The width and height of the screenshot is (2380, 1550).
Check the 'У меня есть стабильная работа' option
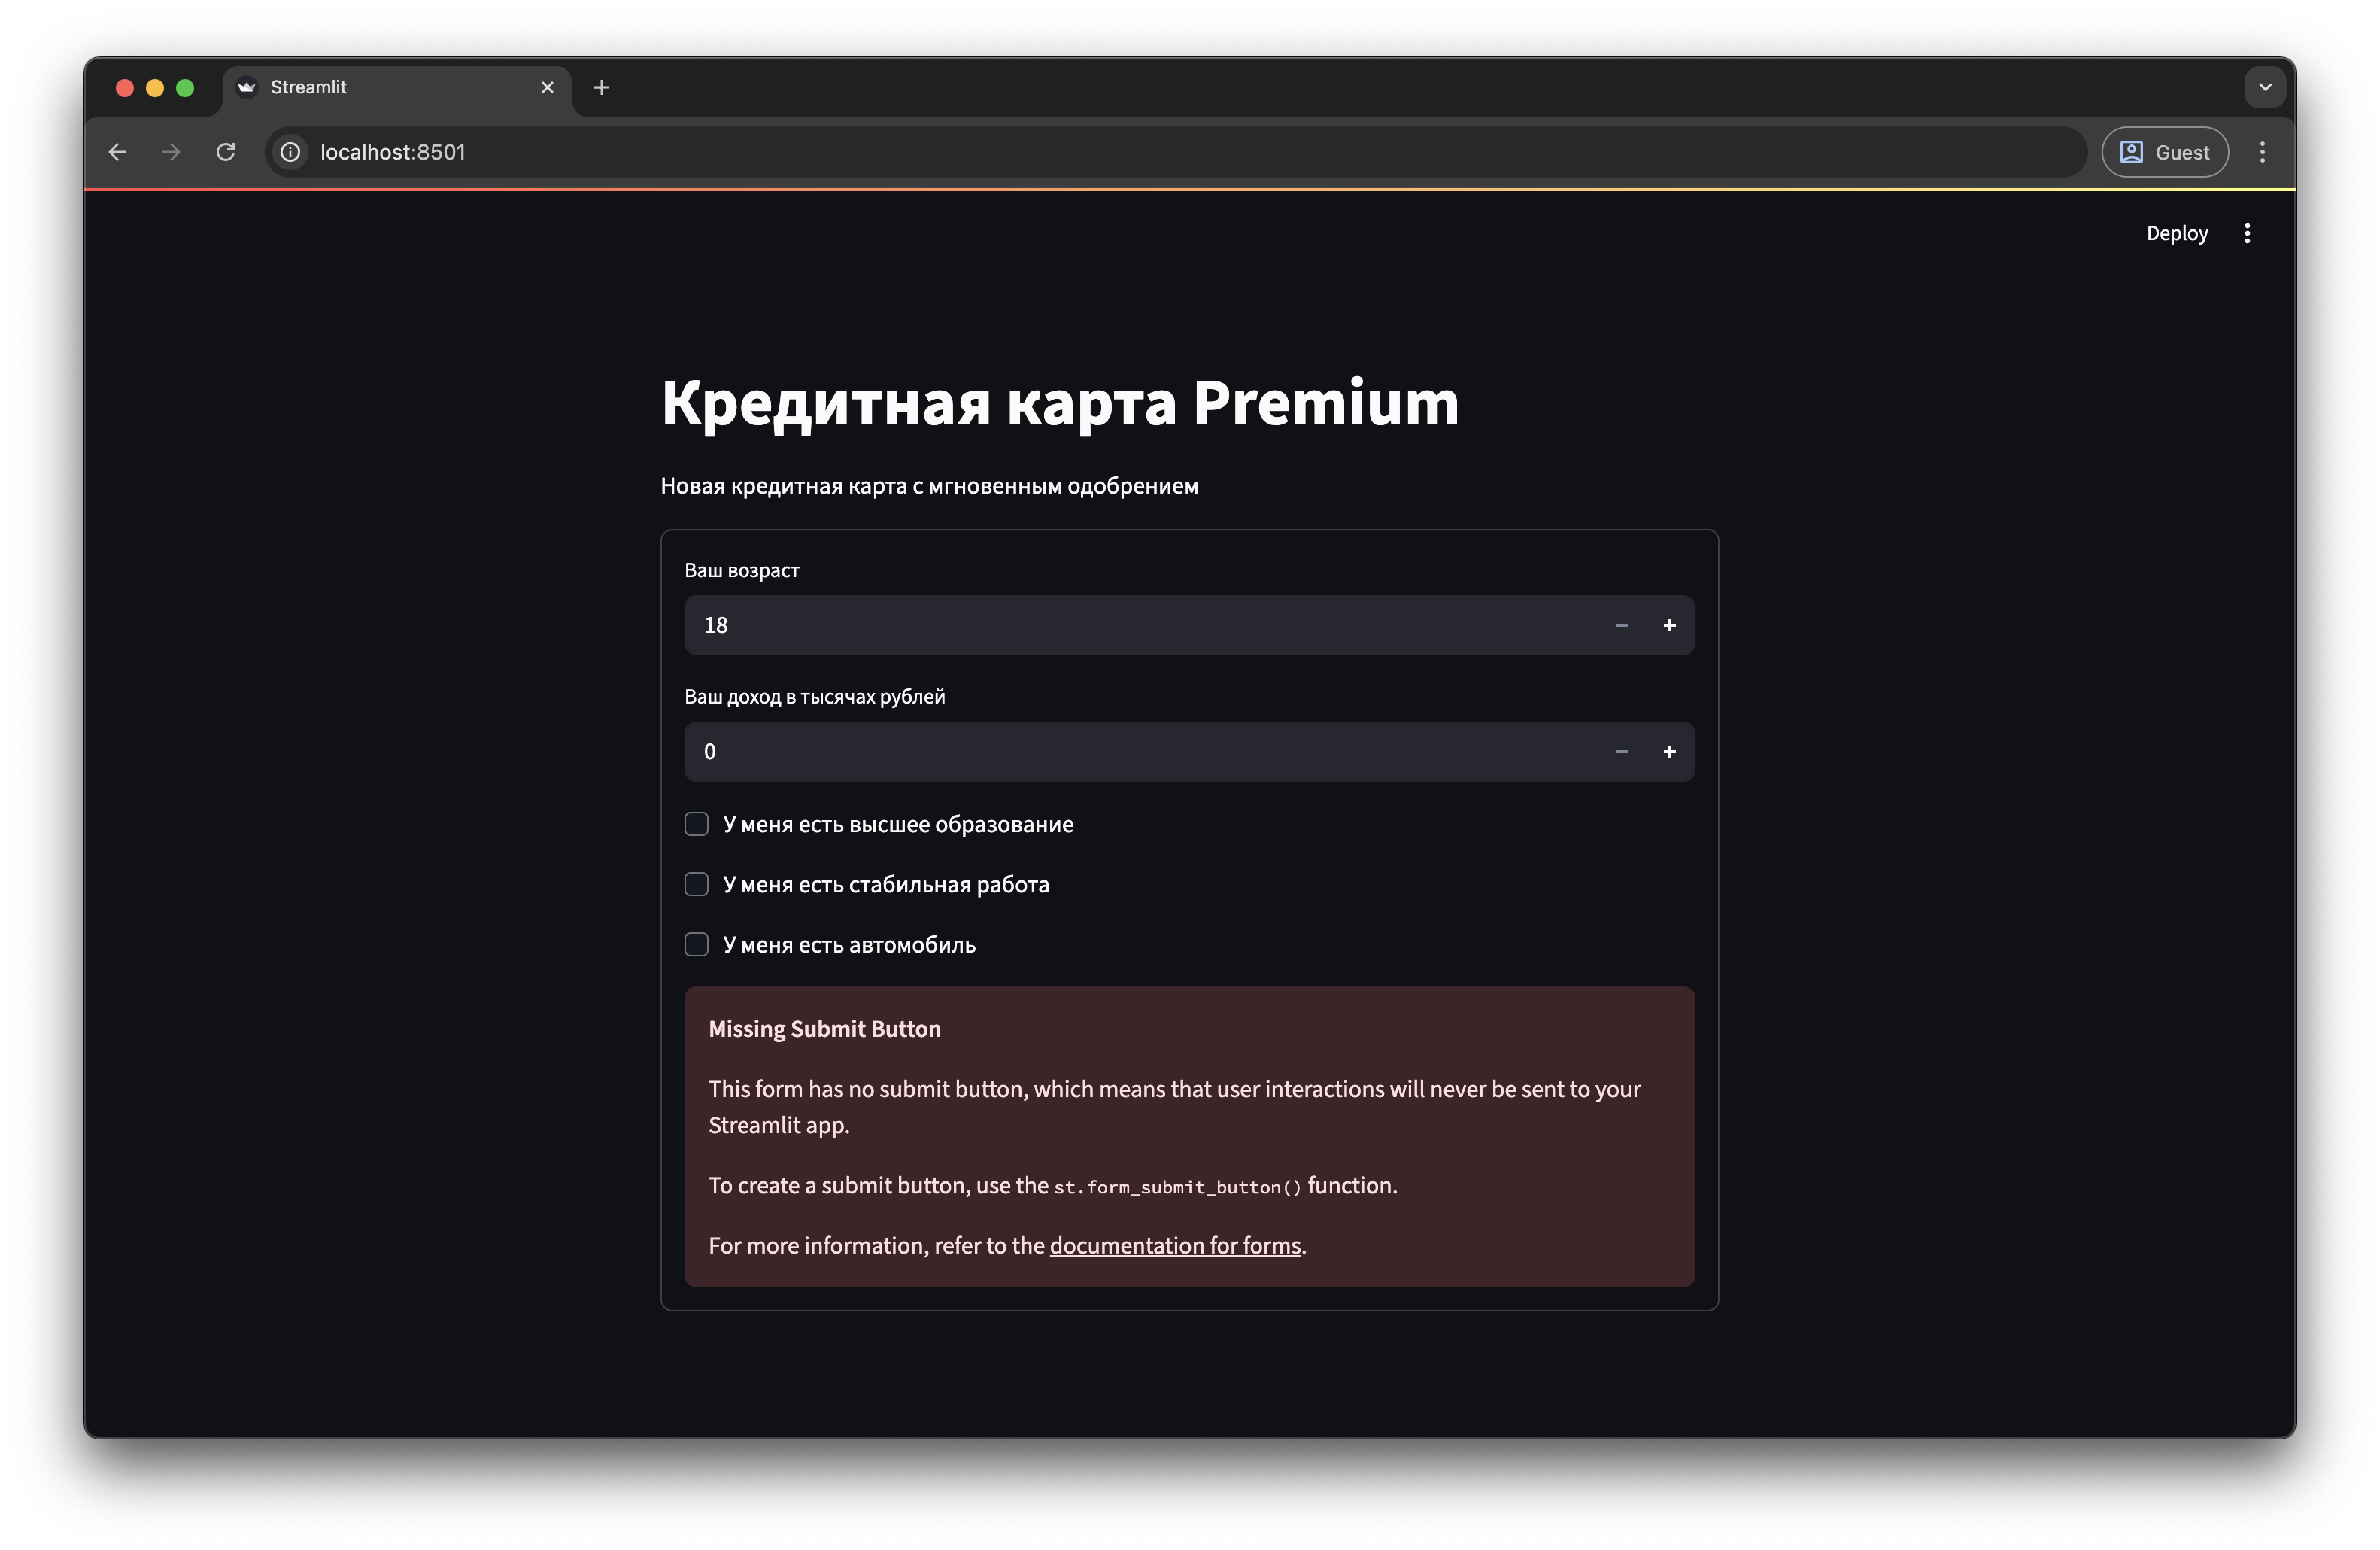[696, 883]
